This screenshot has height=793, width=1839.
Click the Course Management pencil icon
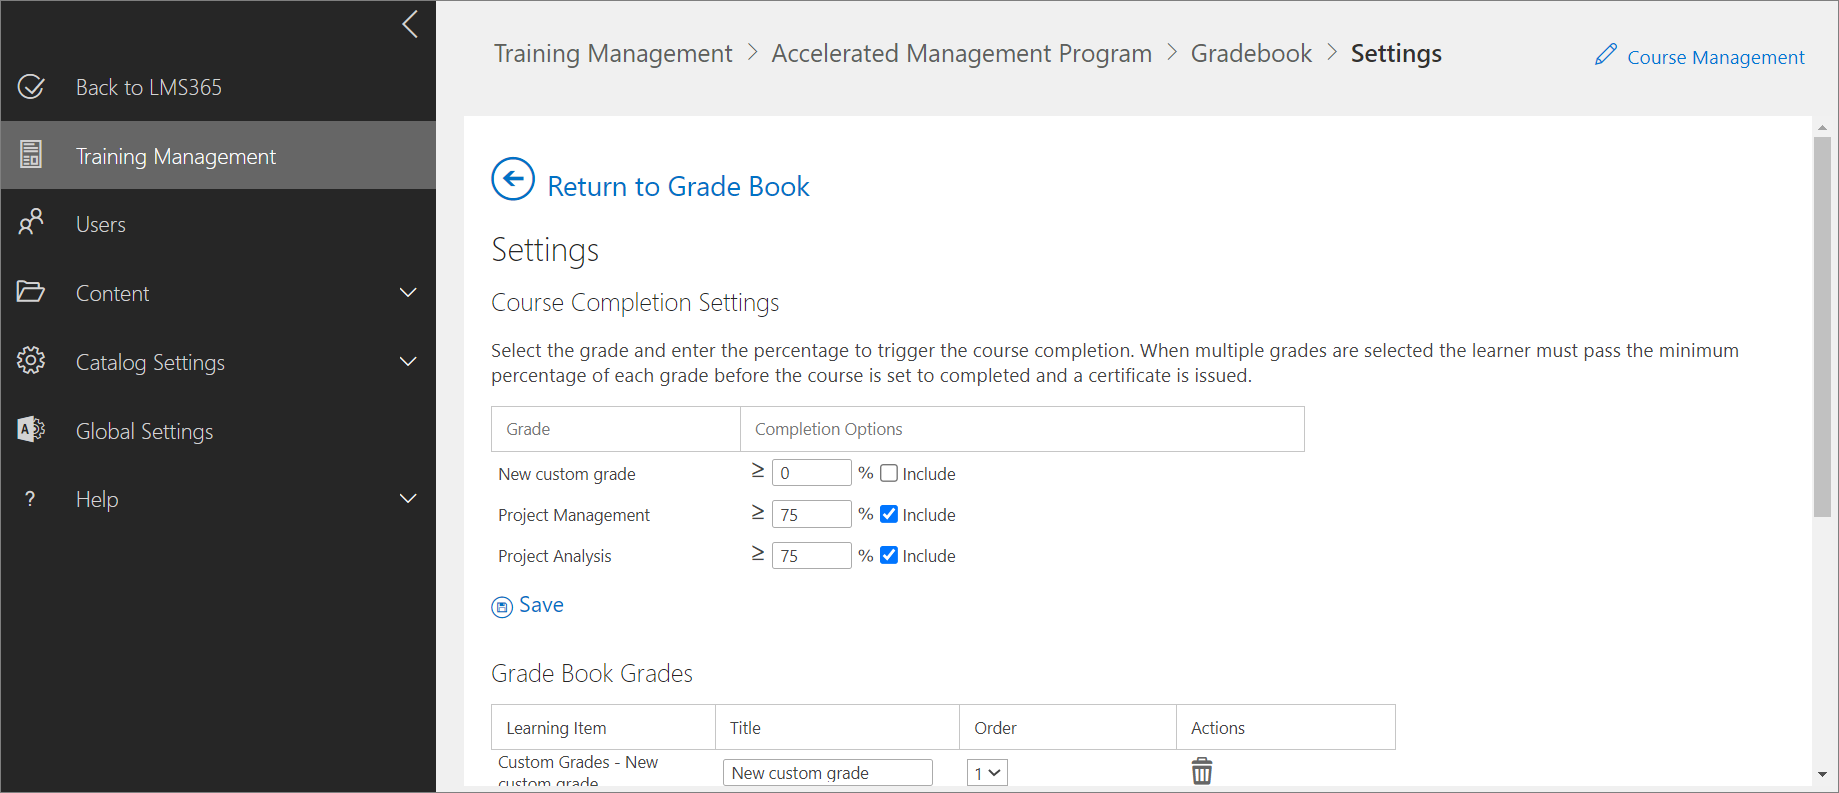(x=1605, y=55)
